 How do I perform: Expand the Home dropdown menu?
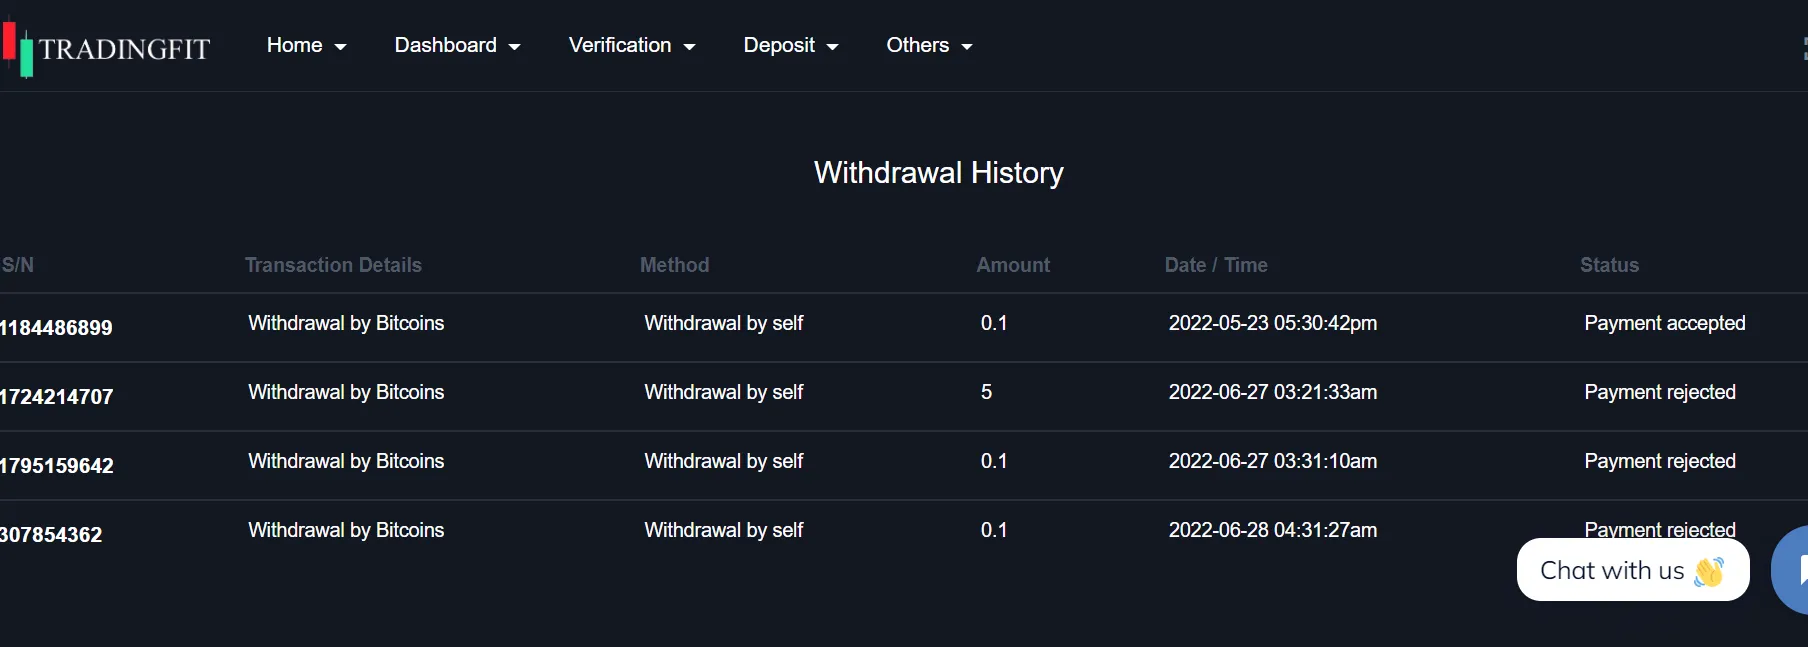pos(306,45)
